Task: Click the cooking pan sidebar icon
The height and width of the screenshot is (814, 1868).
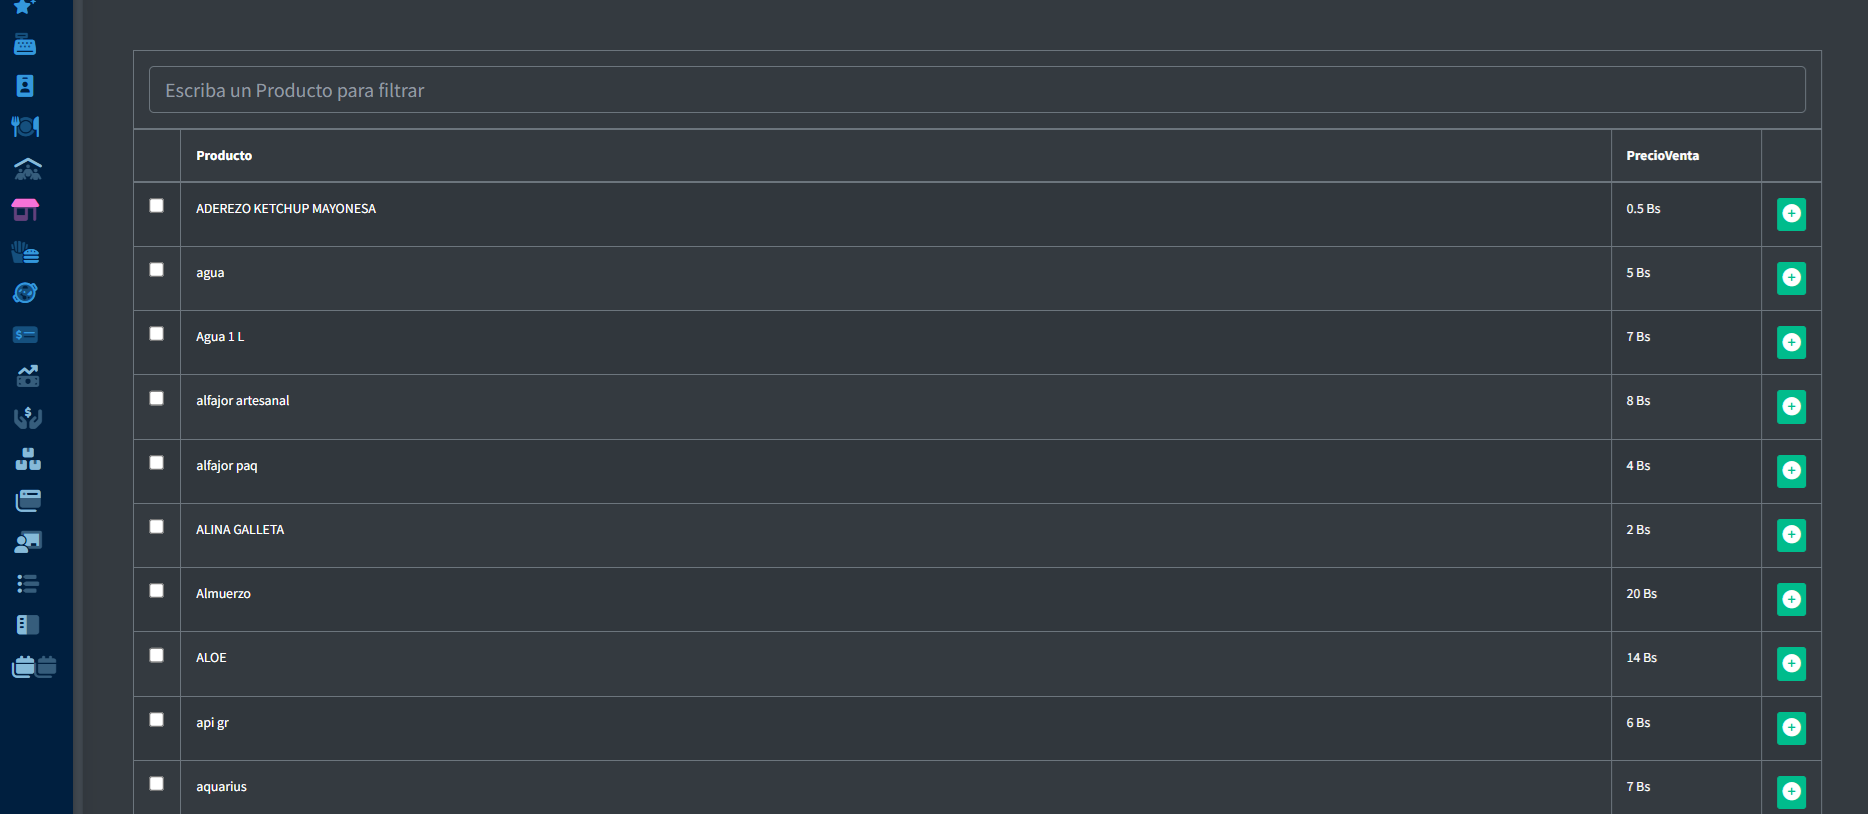Action: tap(25, 293)
